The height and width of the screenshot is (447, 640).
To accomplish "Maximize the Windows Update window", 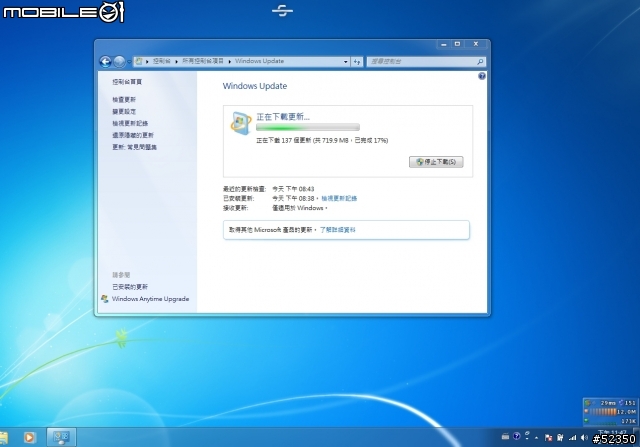I will [x=457, y=44].
